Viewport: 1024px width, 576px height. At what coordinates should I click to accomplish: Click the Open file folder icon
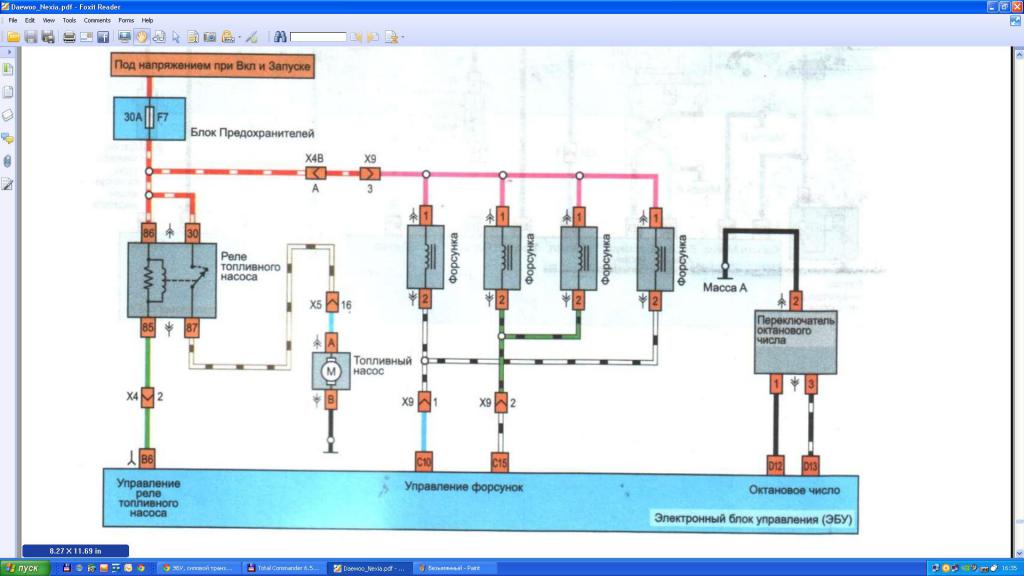click(13, 37)
